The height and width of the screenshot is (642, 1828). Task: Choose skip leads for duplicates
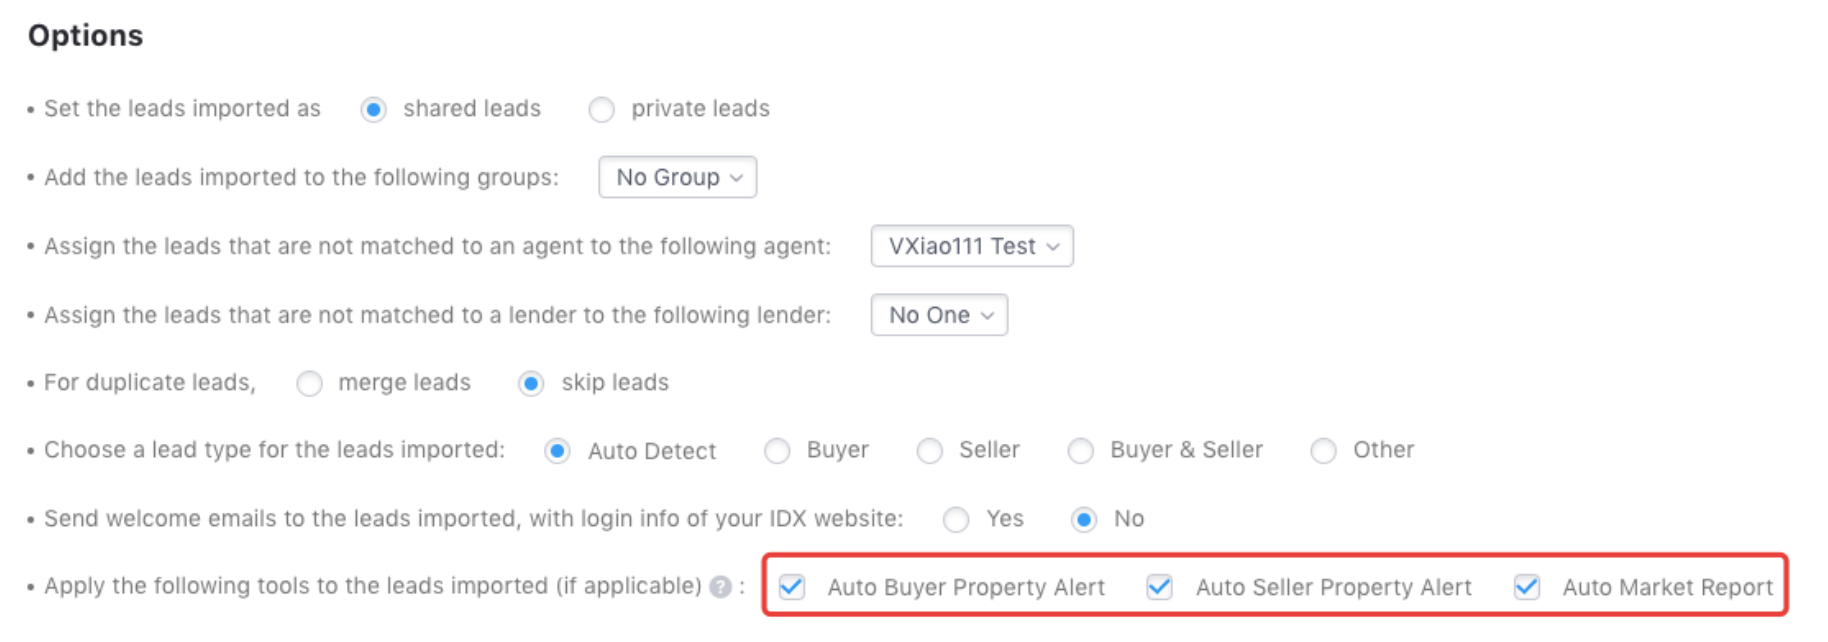pos(531,383)
